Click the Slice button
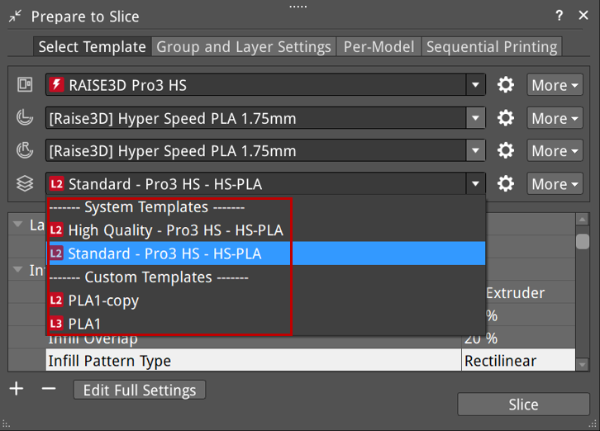 click(522, 404)
